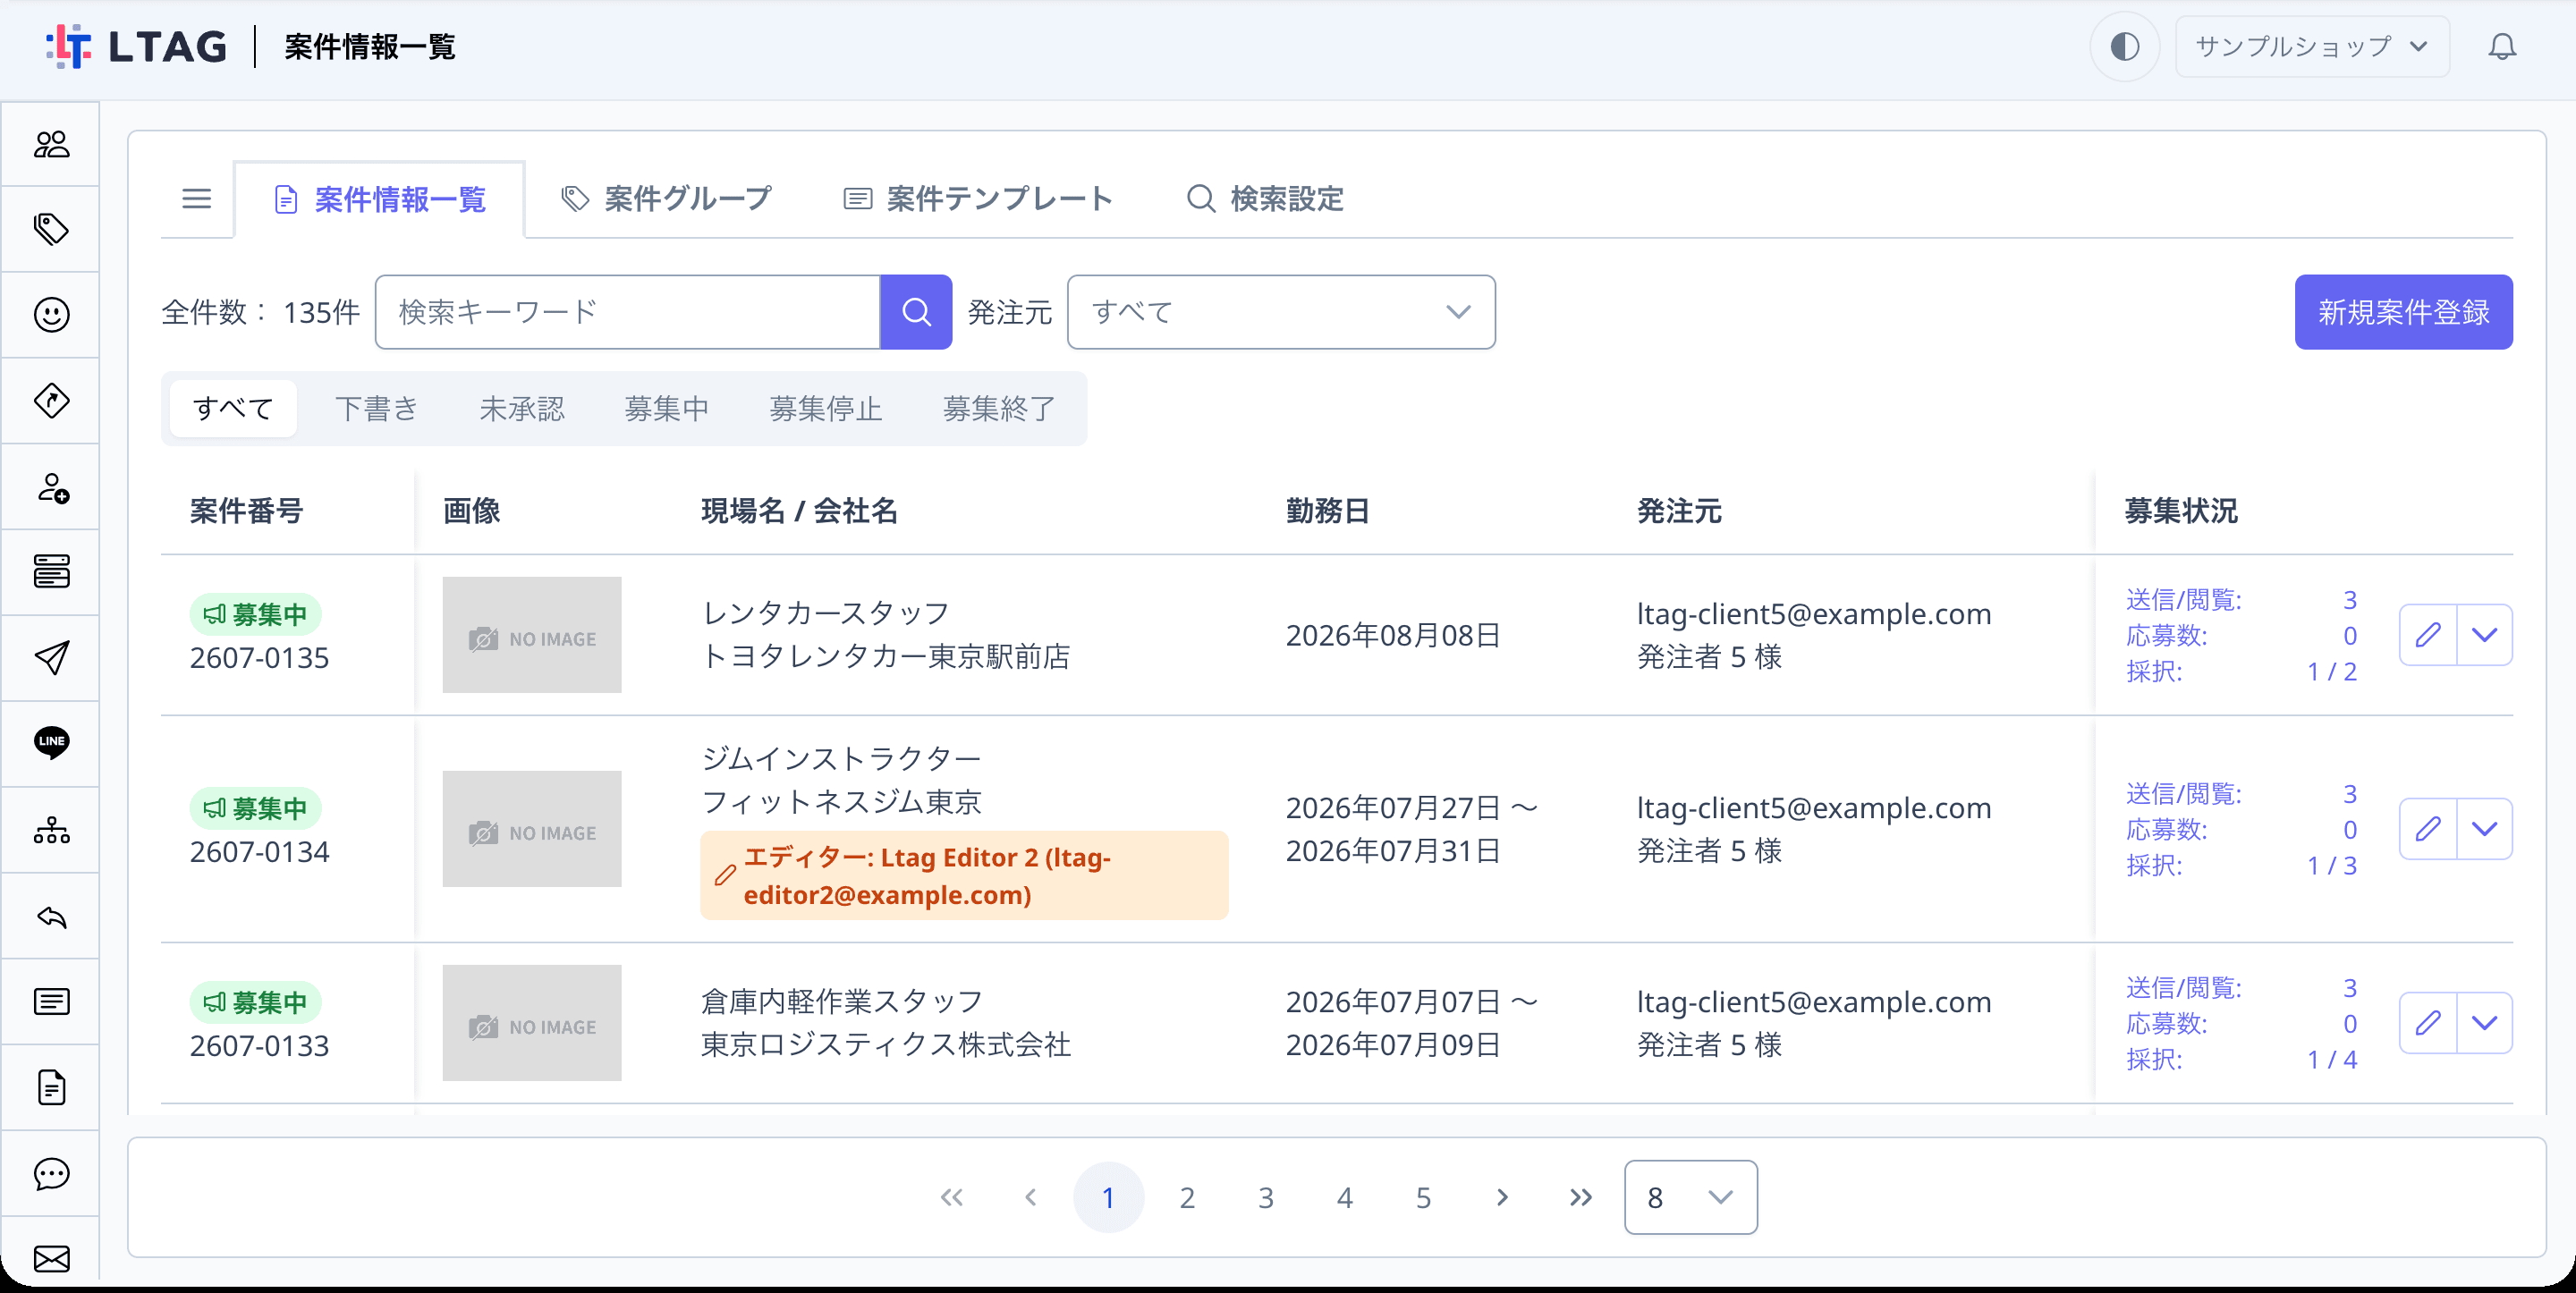Edit case 2607-0135 with pencil icon
The width and height of the screenshot is (2576, 1293).
click(x=2428, y=635)
